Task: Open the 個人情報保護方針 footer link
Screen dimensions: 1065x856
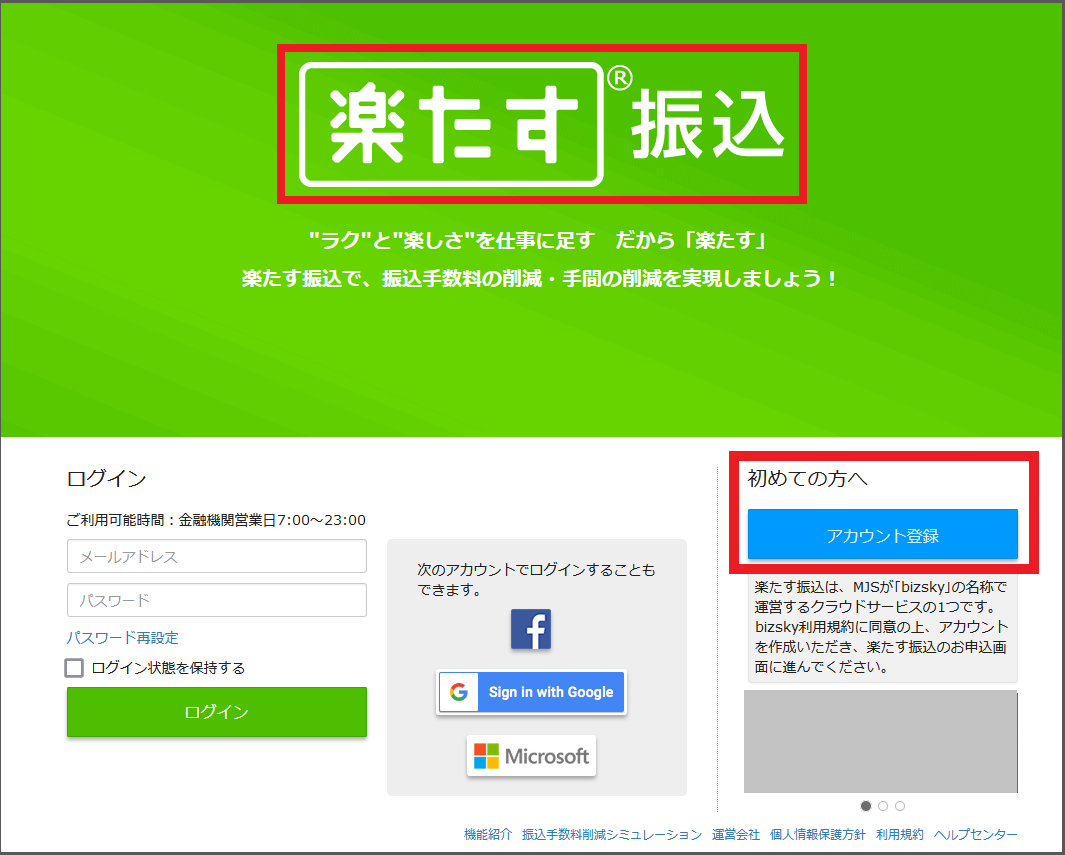Action: [x=818, y=834]
